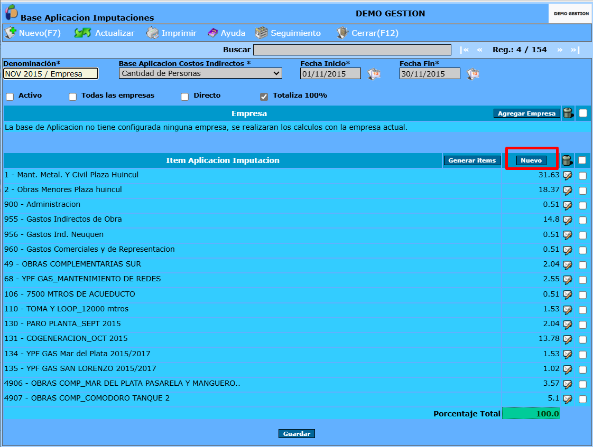Click trash icon in Empresa header
The width and height of the screenshot is (593, 447).
click(x=568, y=113)
